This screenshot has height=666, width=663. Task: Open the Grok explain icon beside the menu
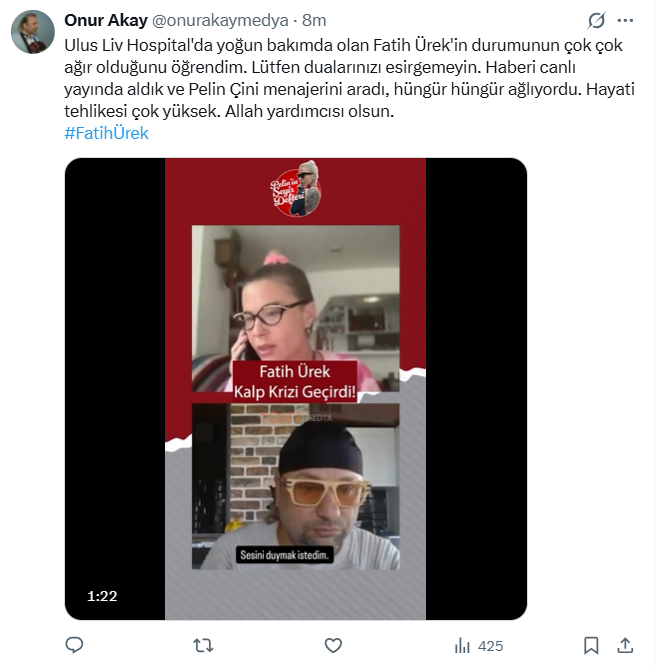click(x=596, y=20)
